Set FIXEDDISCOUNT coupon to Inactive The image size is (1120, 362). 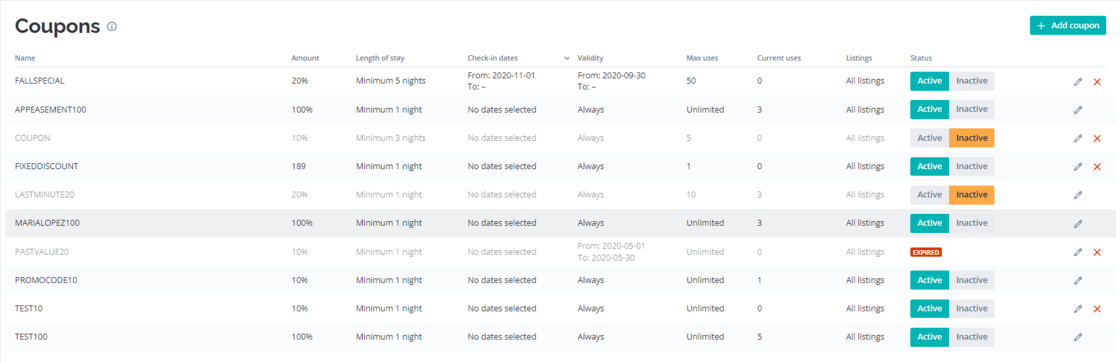point(971,166)
